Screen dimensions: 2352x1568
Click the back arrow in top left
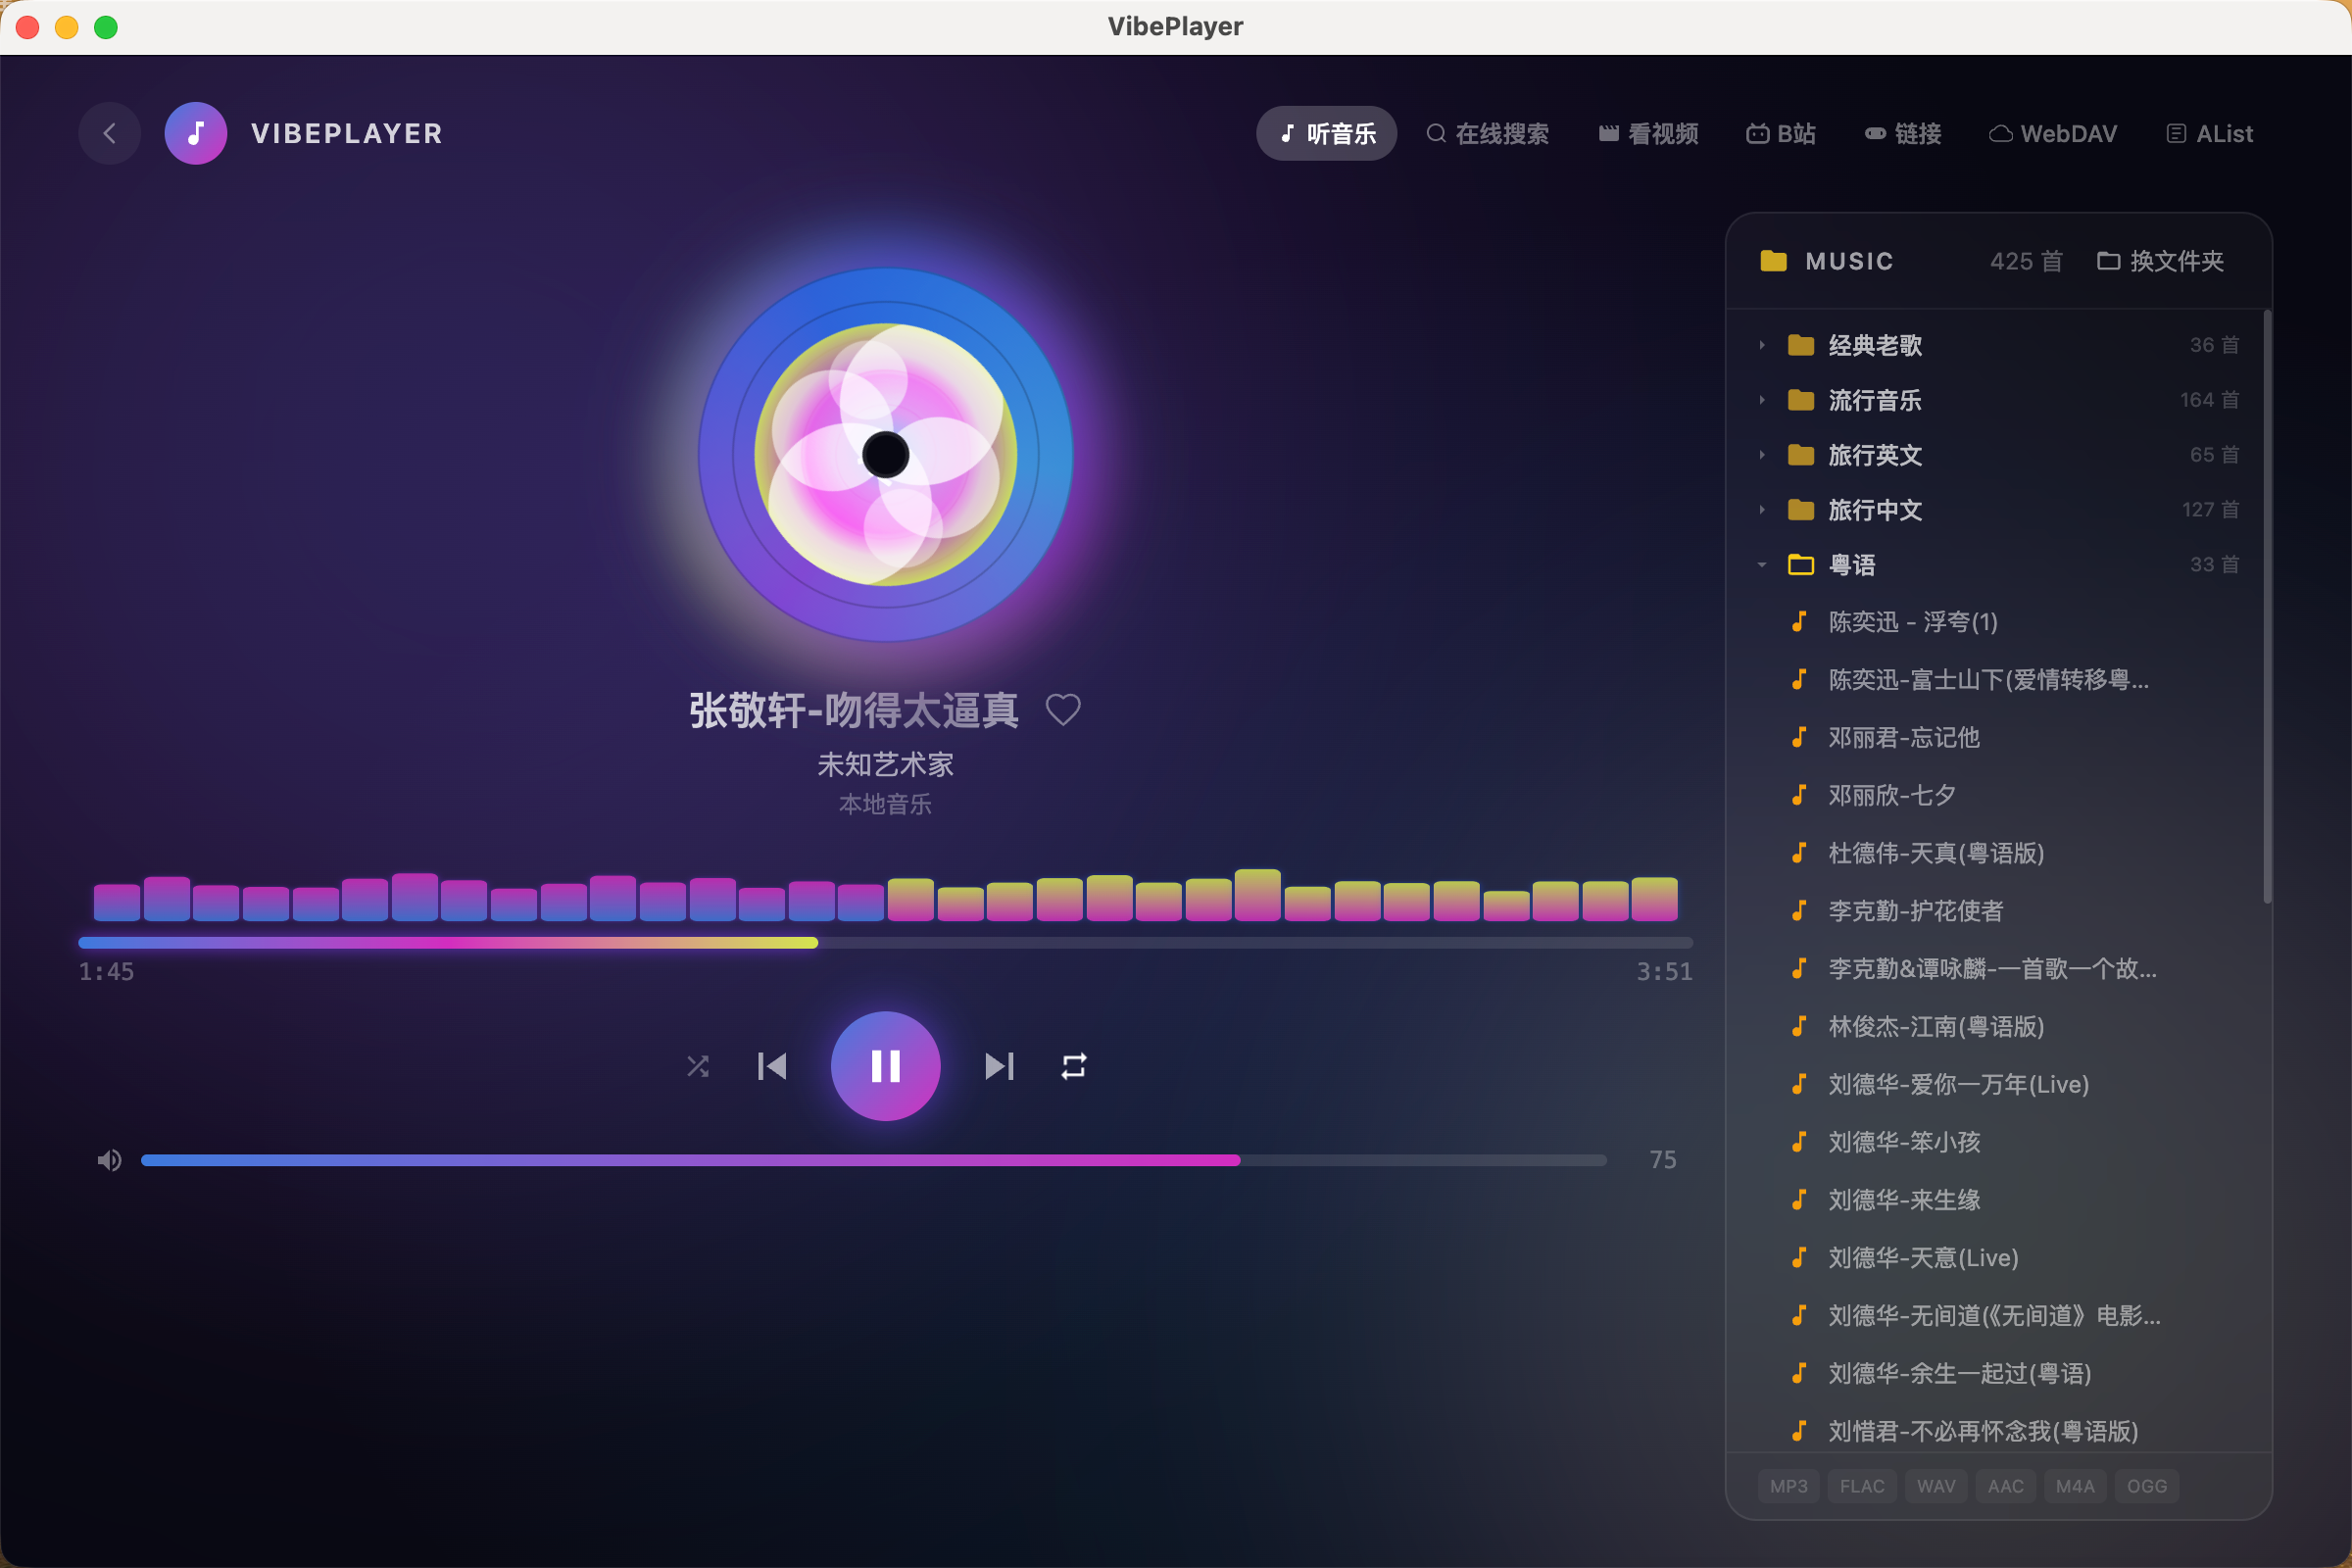click(x=109, y=133)
